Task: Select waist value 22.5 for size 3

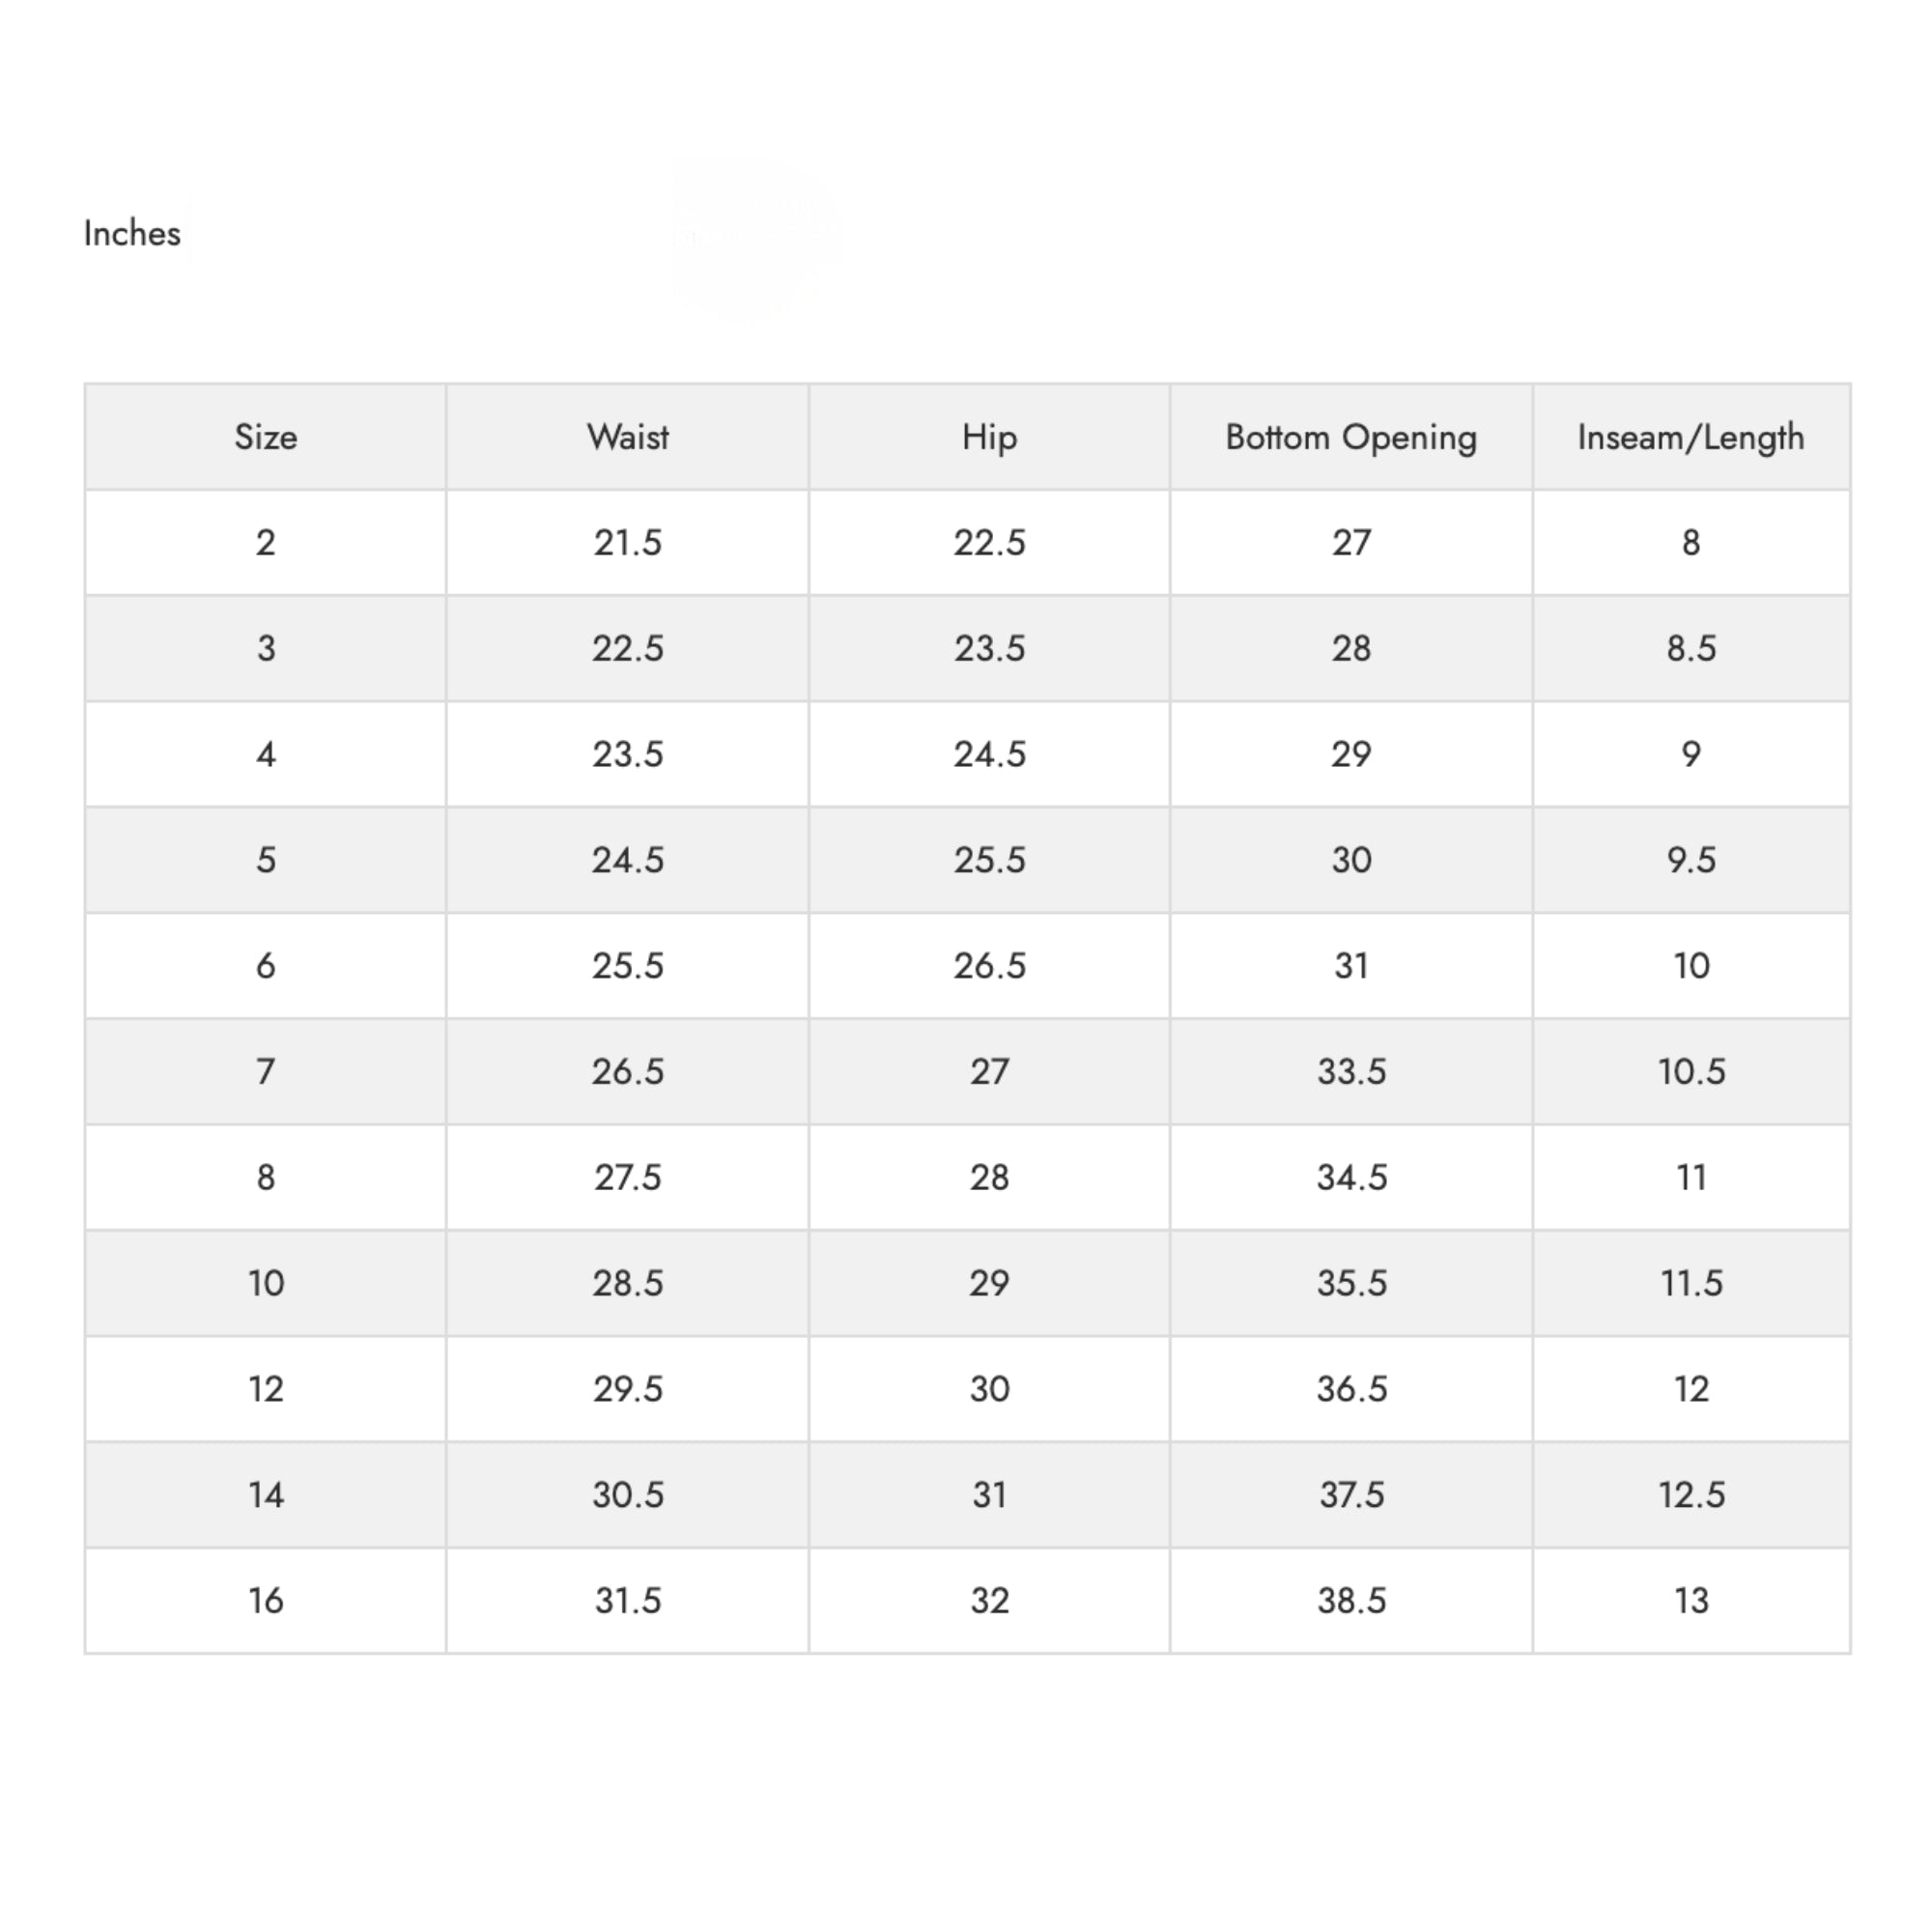Action: (628, 648)
